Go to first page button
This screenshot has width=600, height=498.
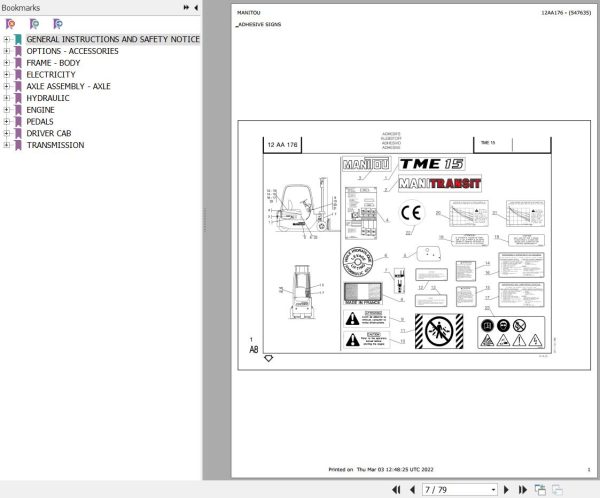tap(396, 490)
